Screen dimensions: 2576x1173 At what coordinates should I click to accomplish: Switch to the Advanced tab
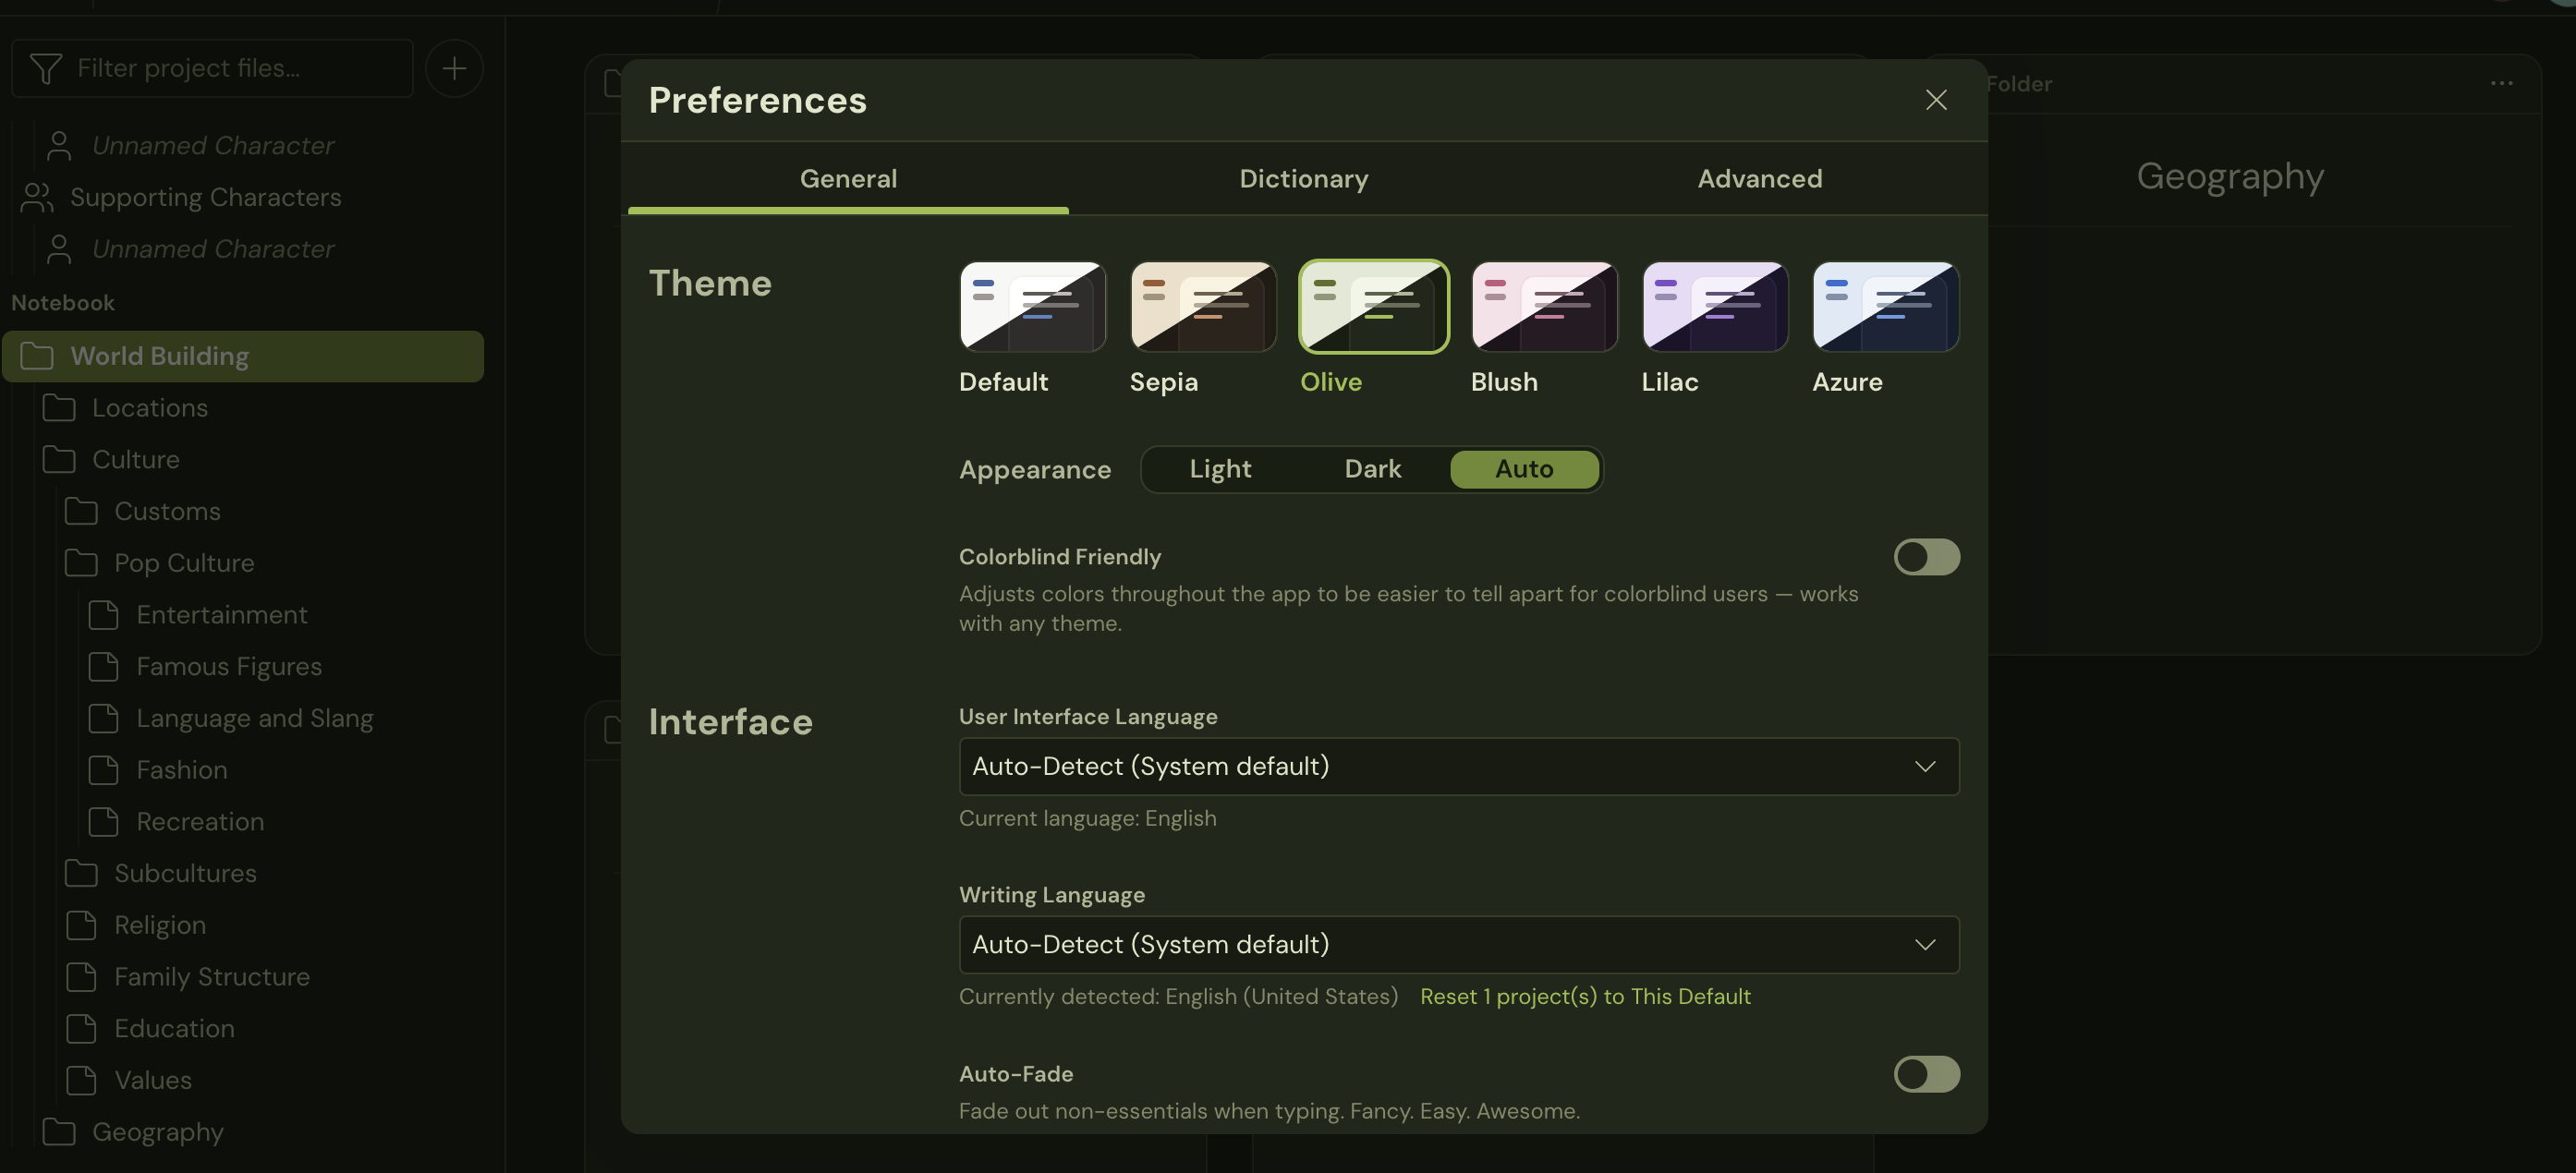(x=1759, y=178)
